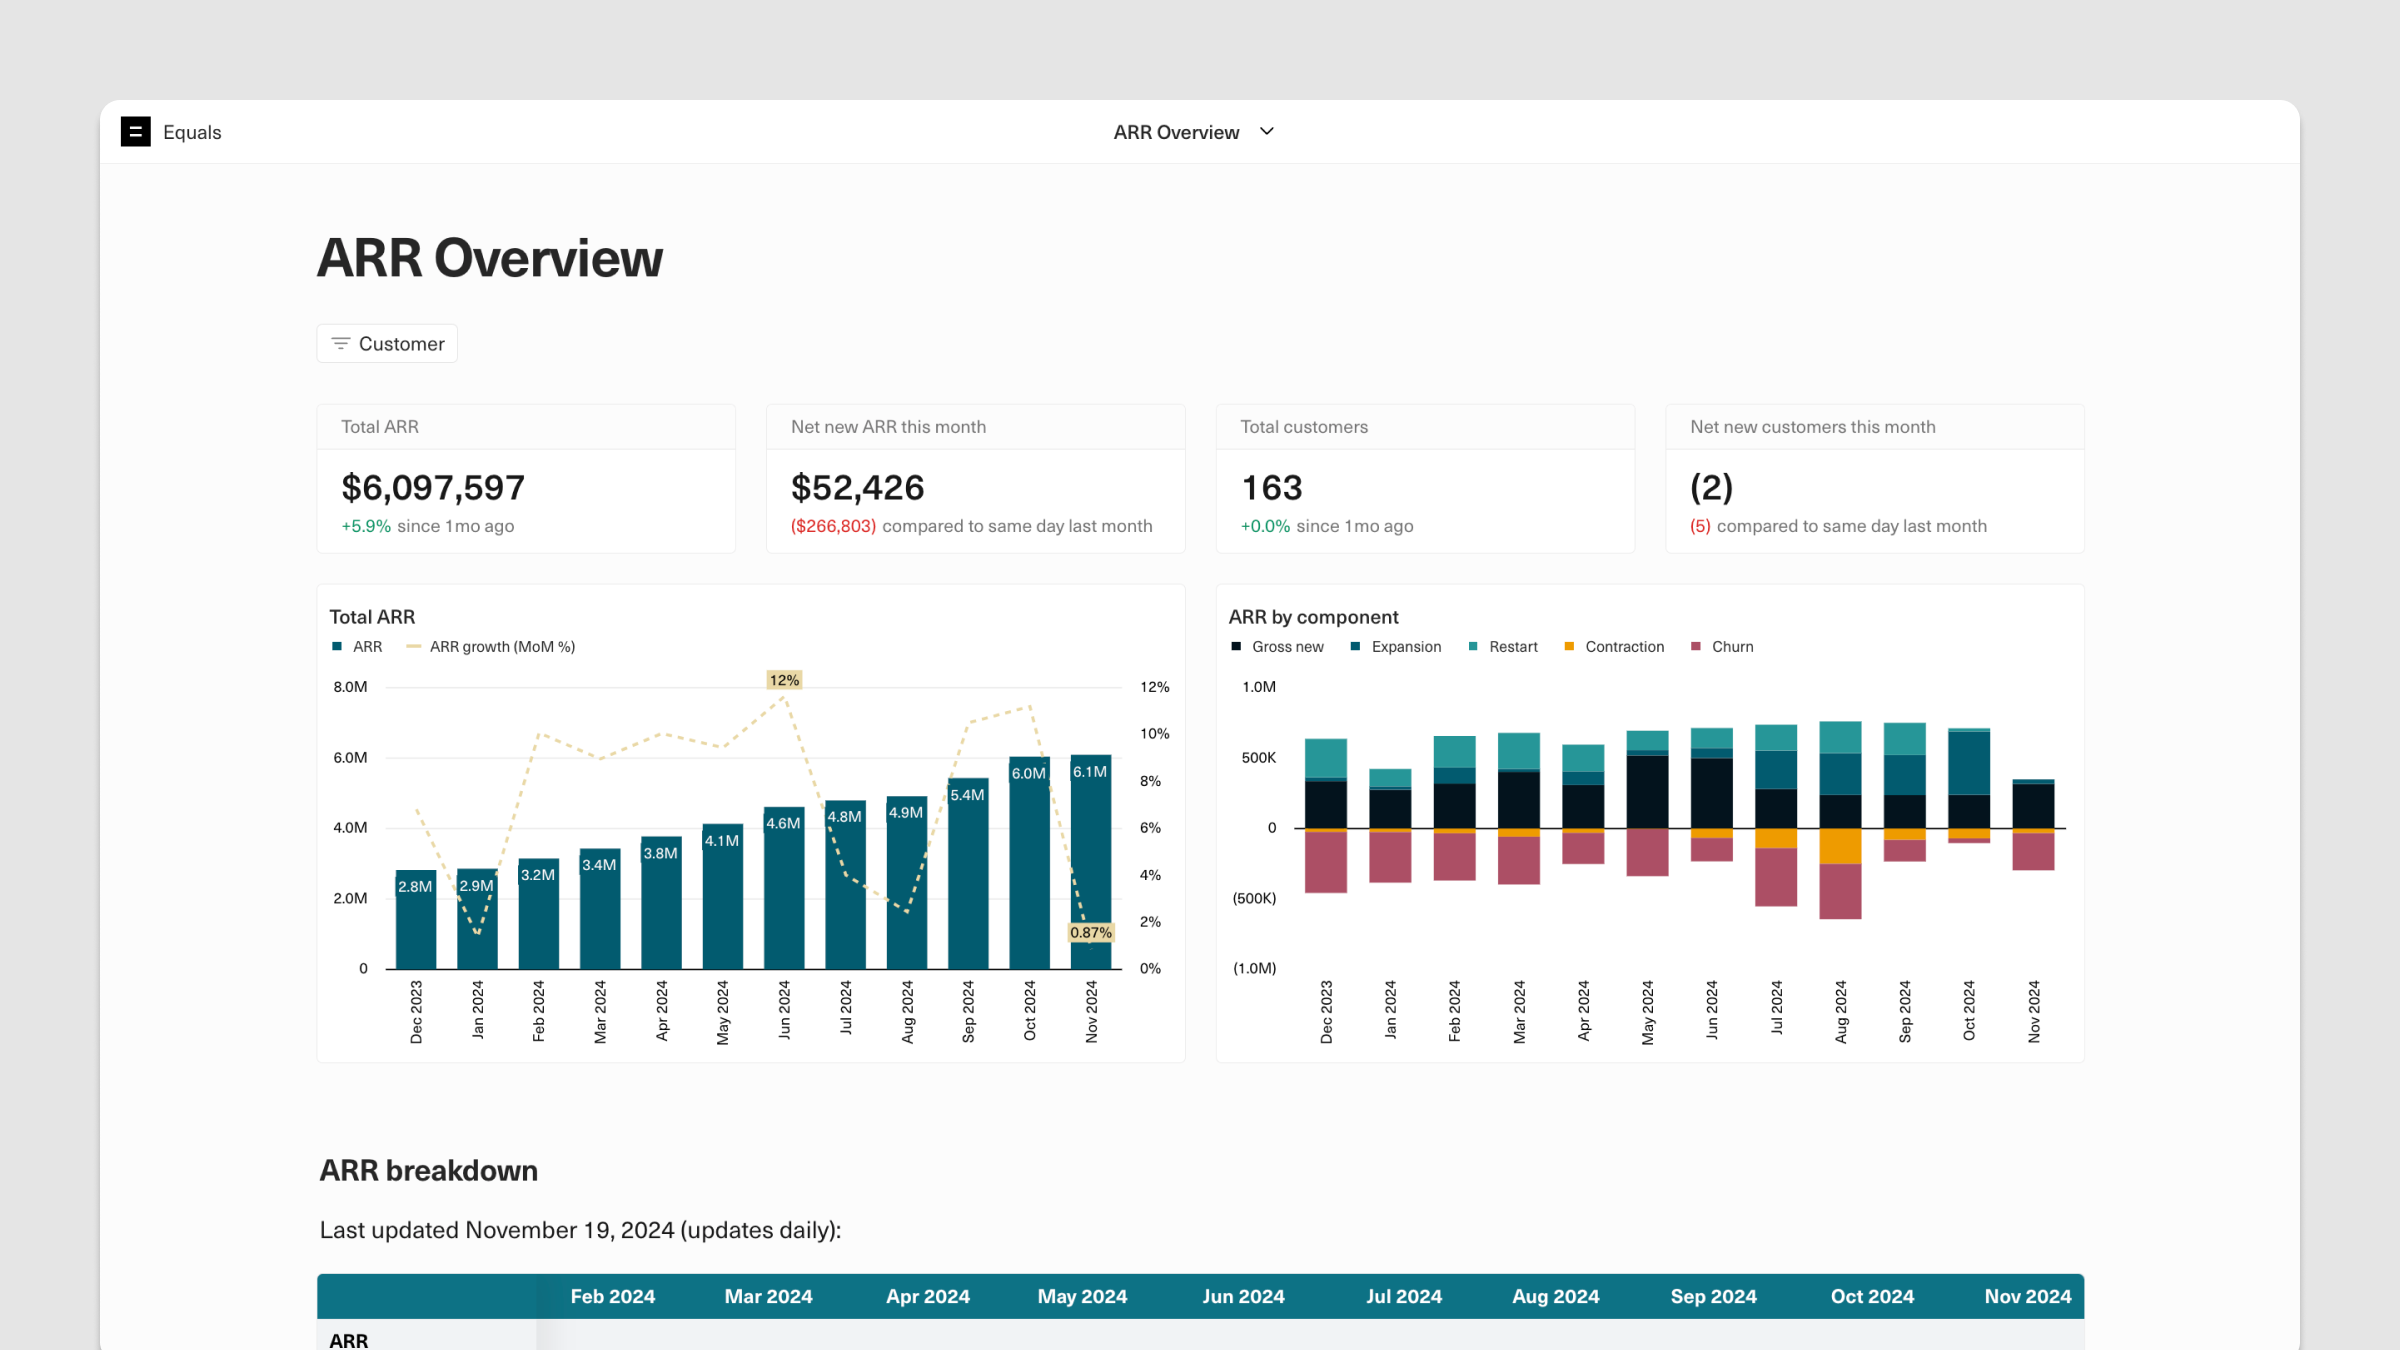The height and width of the screenshot is (1350, 2400).
Task: Click the 12% peak growth label marker
Action: click(x=784, y=680)
